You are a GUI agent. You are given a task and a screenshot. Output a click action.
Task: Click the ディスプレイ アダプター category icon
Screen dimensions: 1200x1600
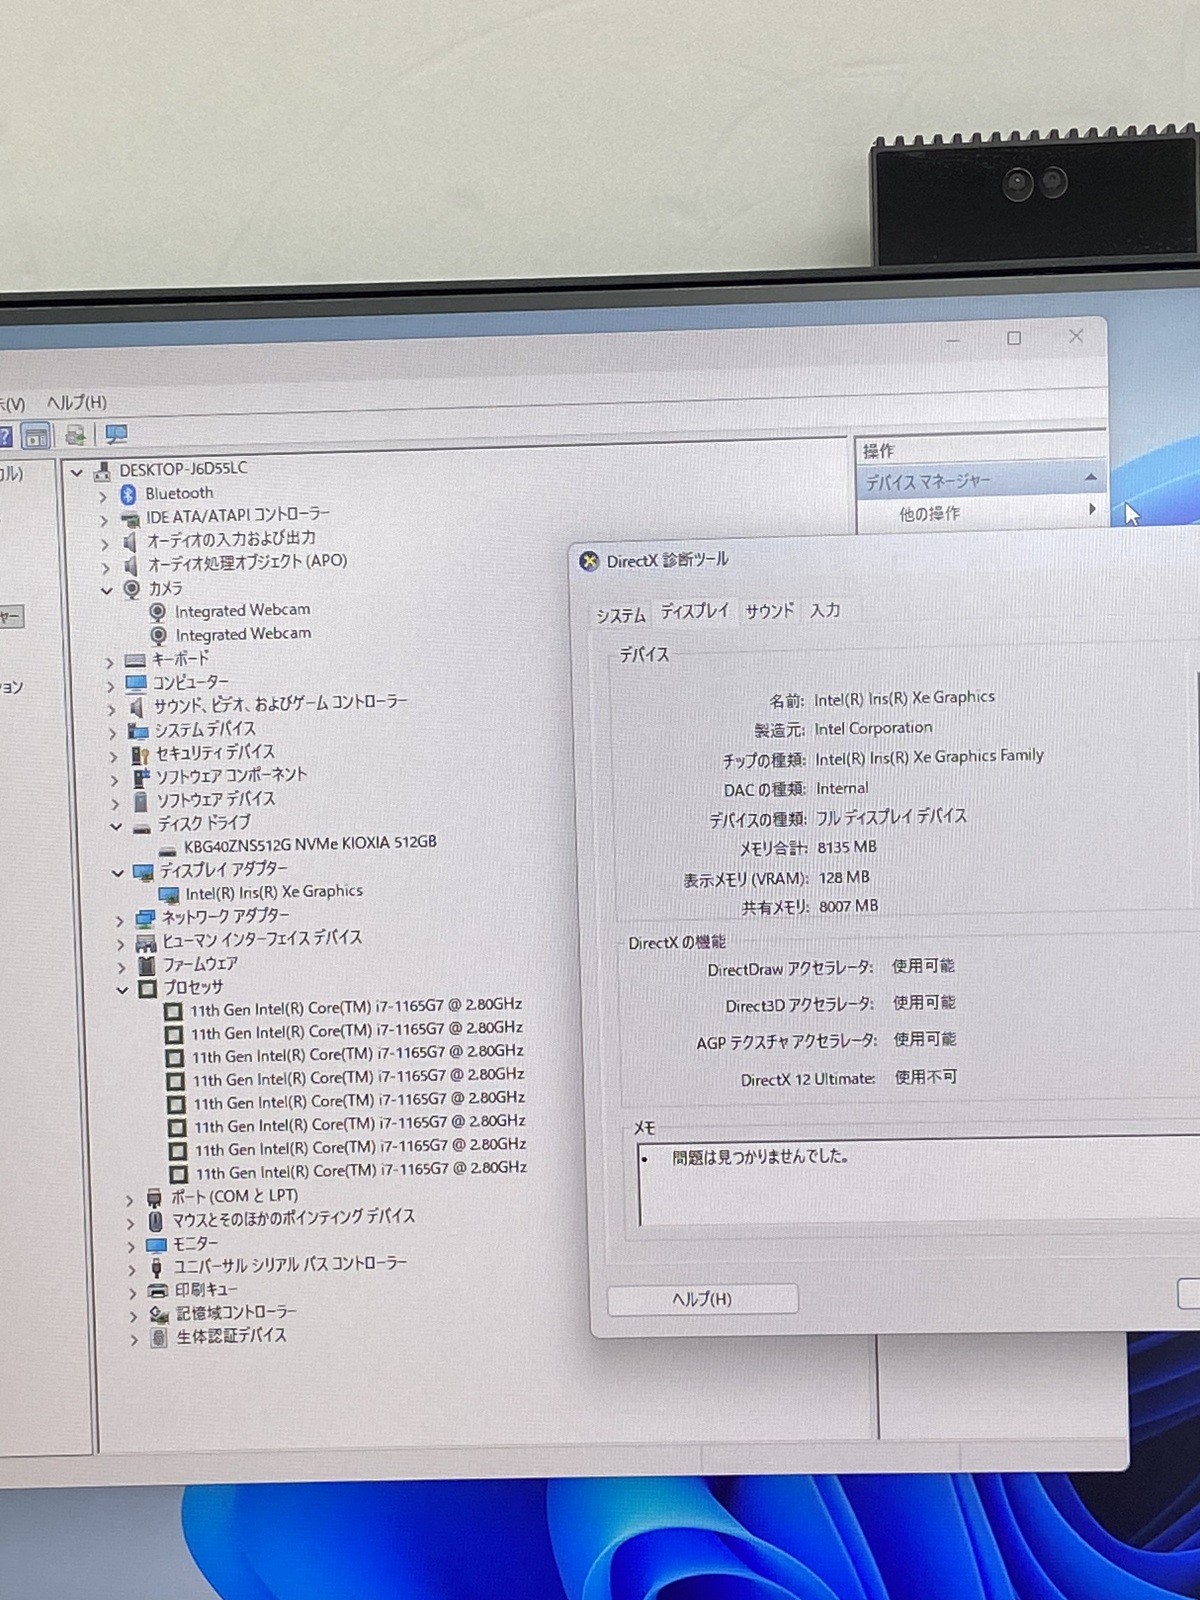[x=144, y=872]
